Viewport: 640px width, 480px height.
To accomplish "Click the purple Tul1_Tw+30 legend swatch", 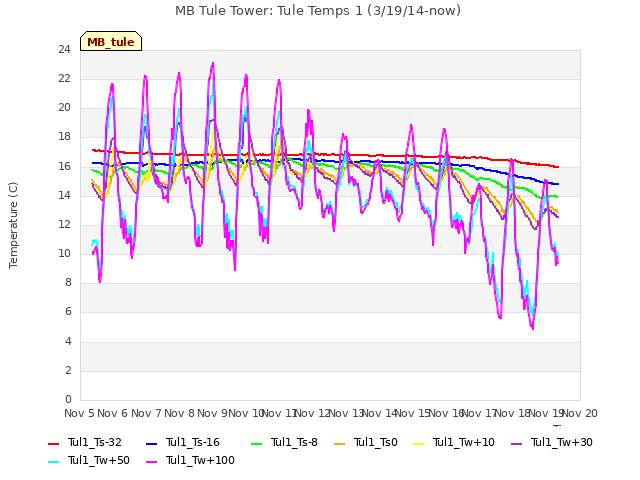I will tap(517, 443).
